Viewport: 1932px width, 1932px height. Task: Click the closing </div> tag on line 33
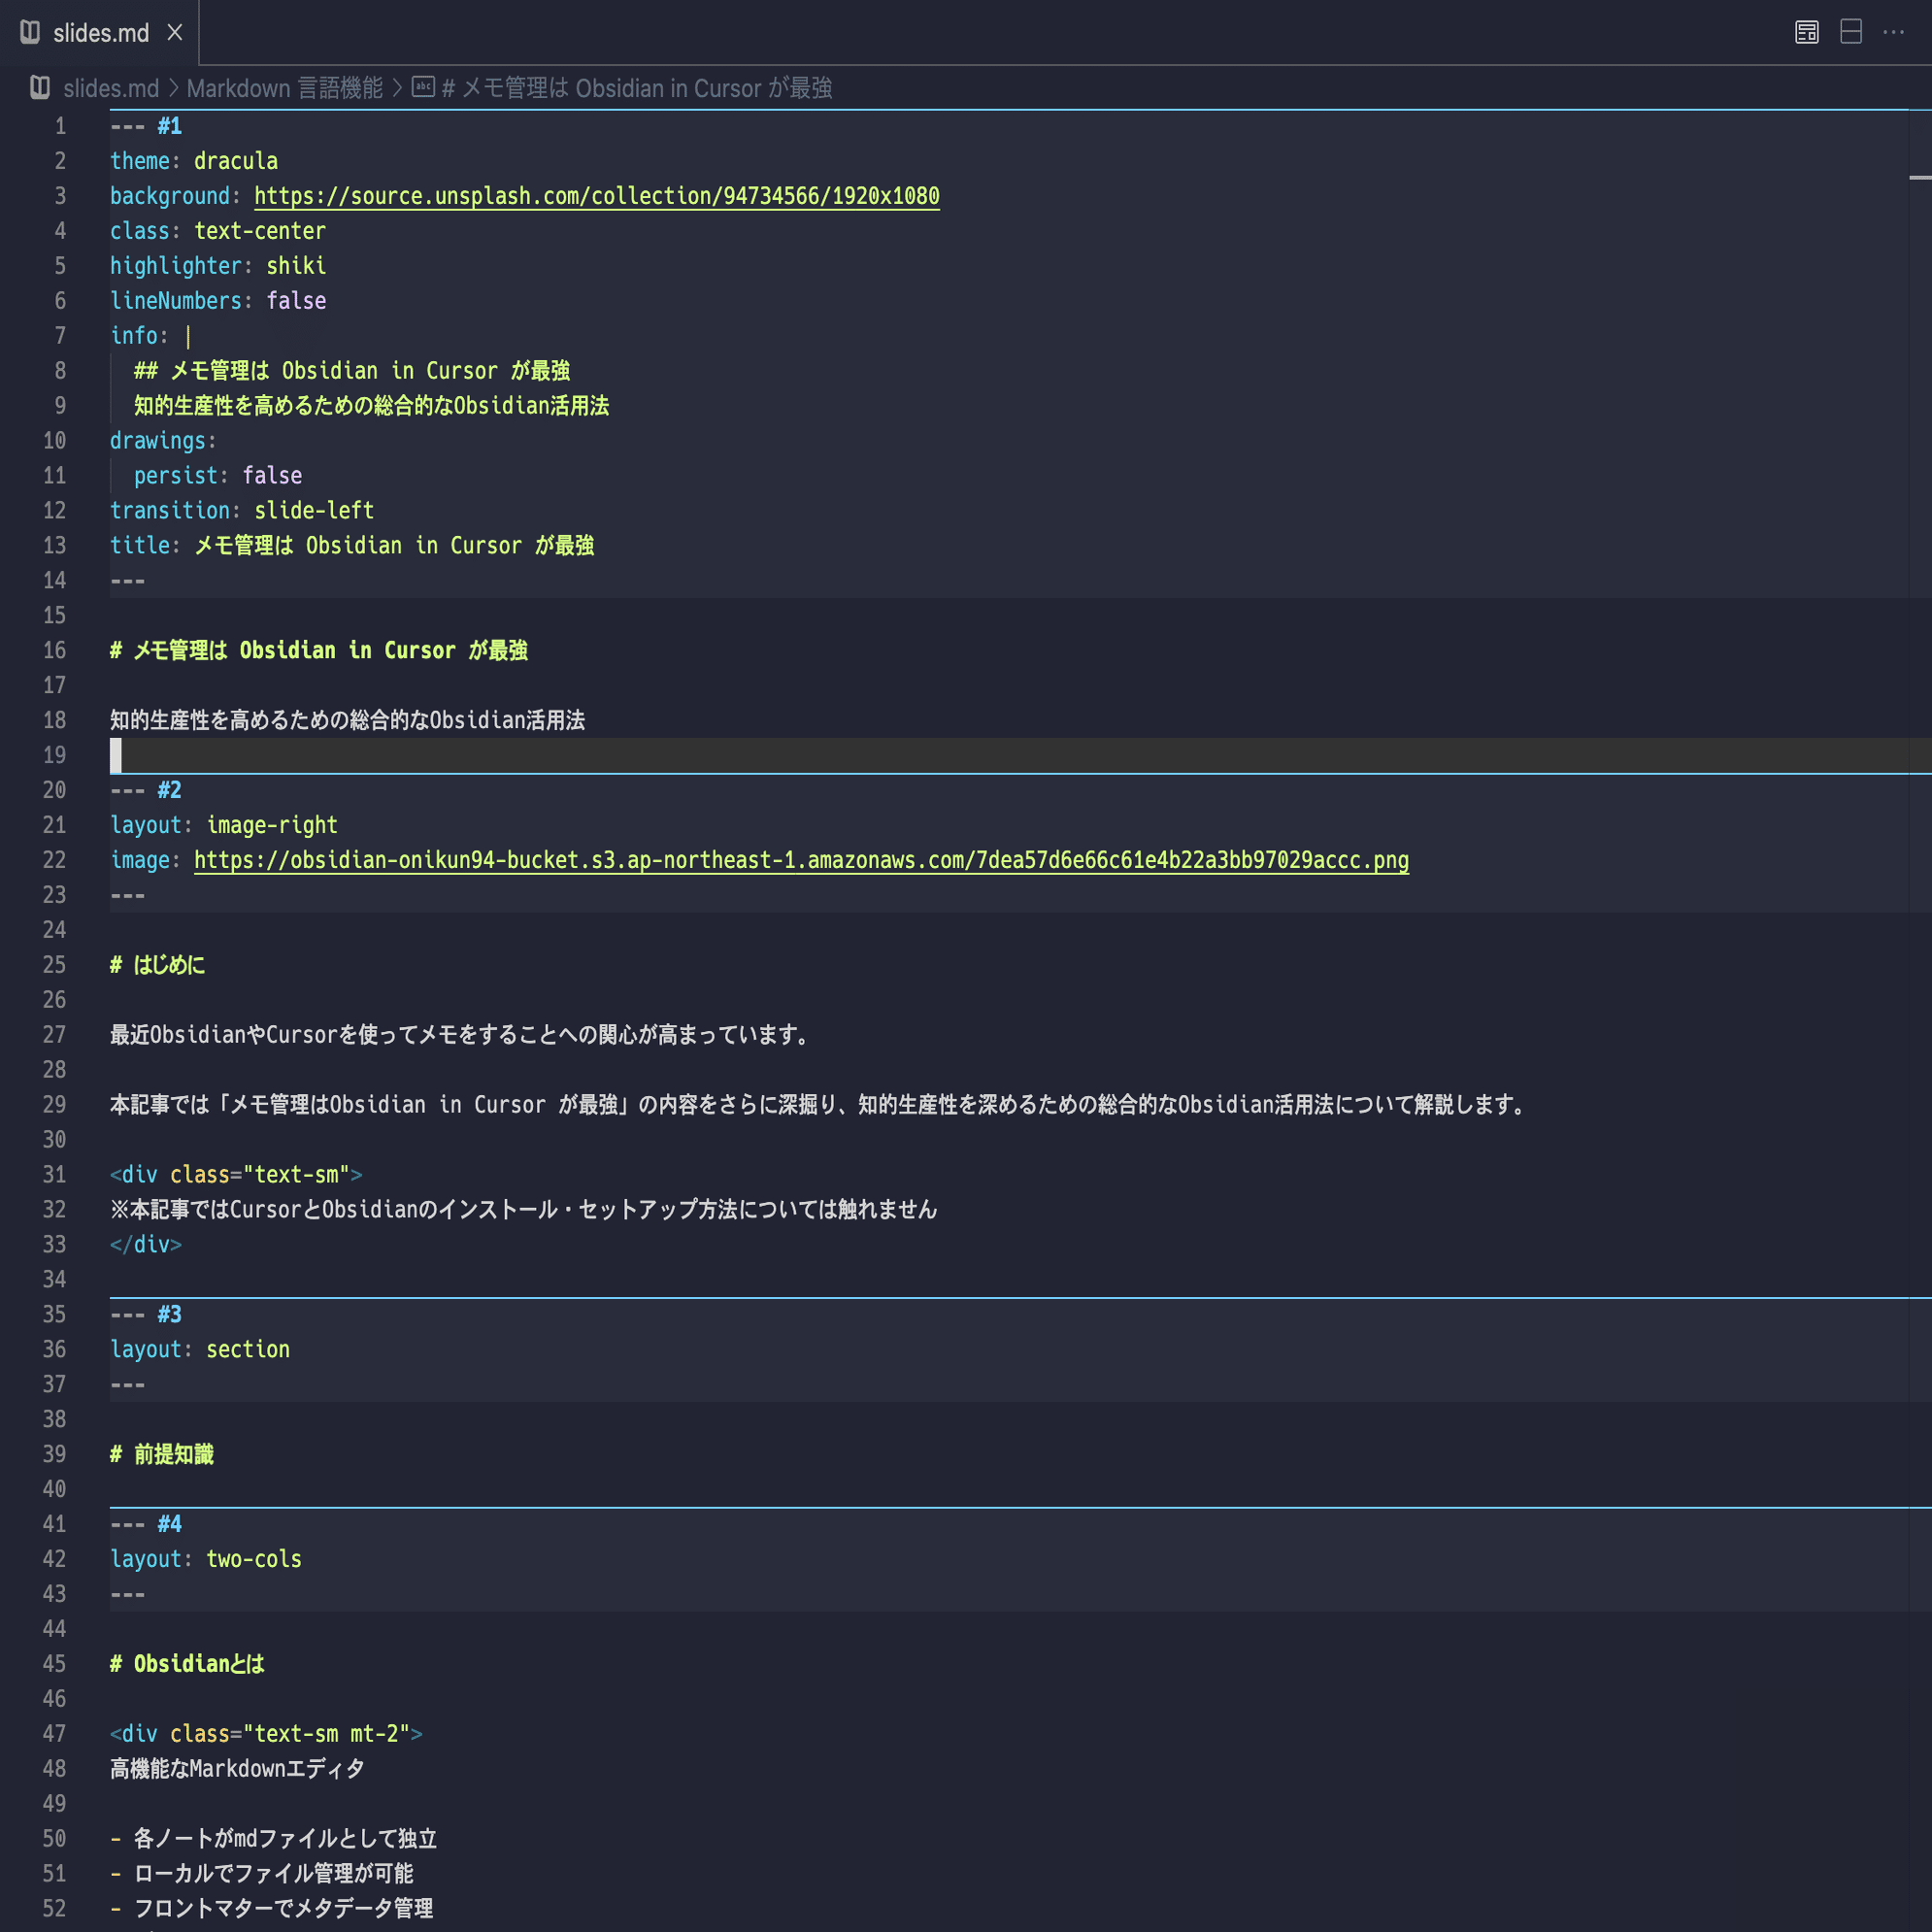[146, 1245]
